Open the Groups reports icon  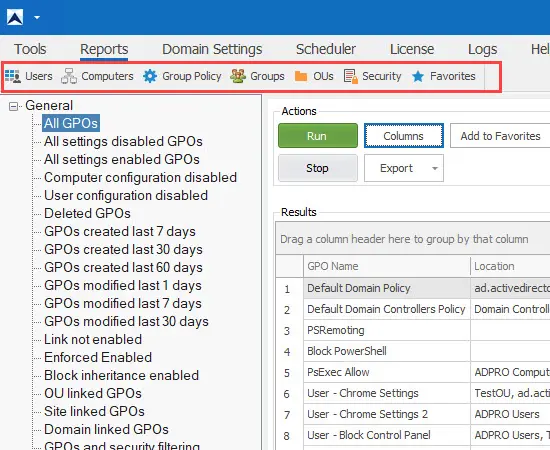(x=238, y=76)
